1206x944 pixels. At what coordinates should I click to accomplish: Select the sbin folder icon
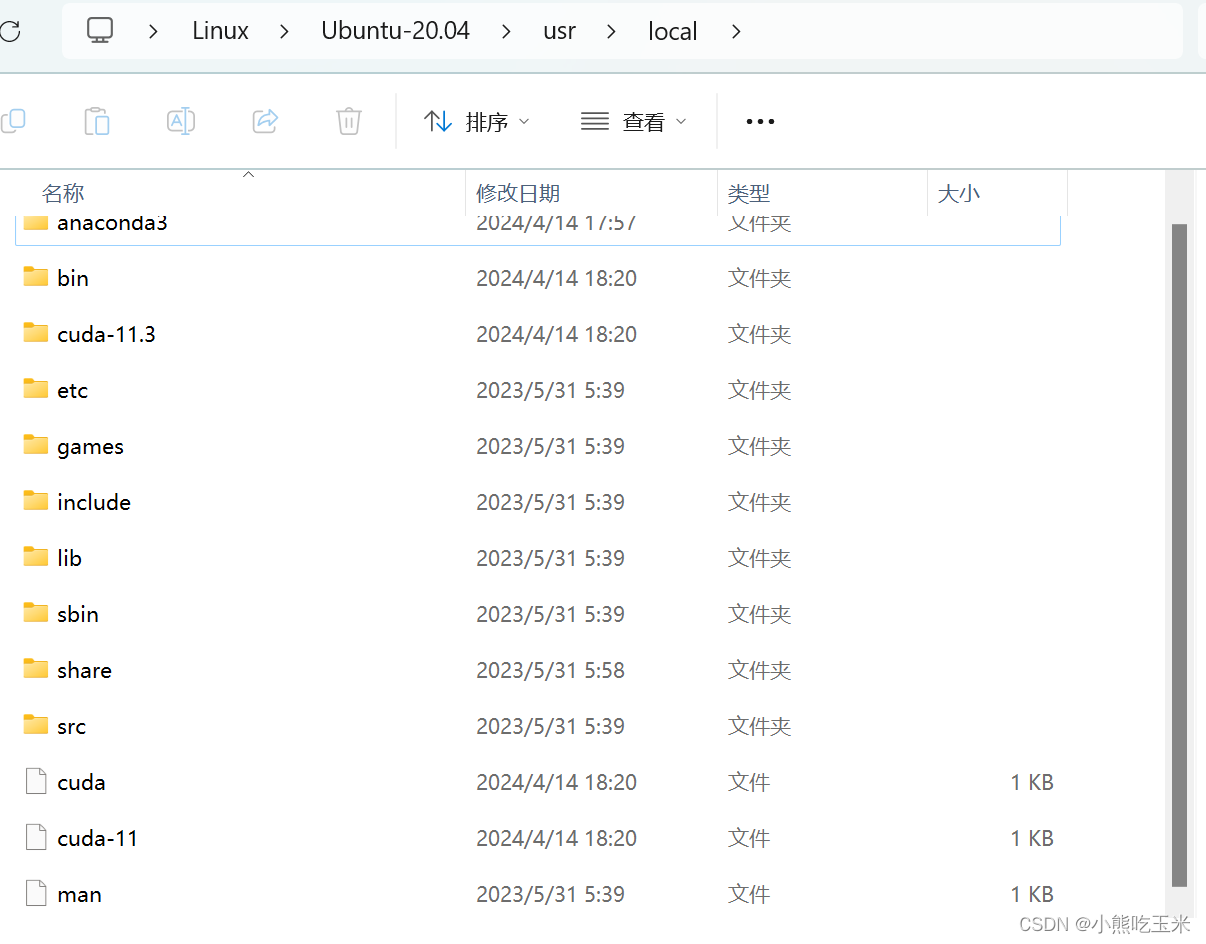[36, 613]
